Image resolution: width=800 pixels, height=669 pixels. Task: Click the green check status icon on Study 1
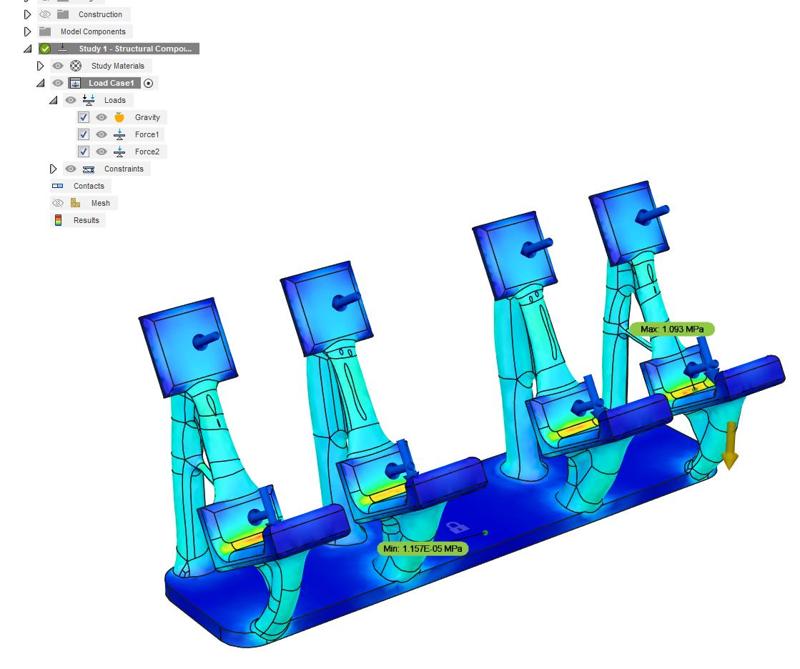45,48
